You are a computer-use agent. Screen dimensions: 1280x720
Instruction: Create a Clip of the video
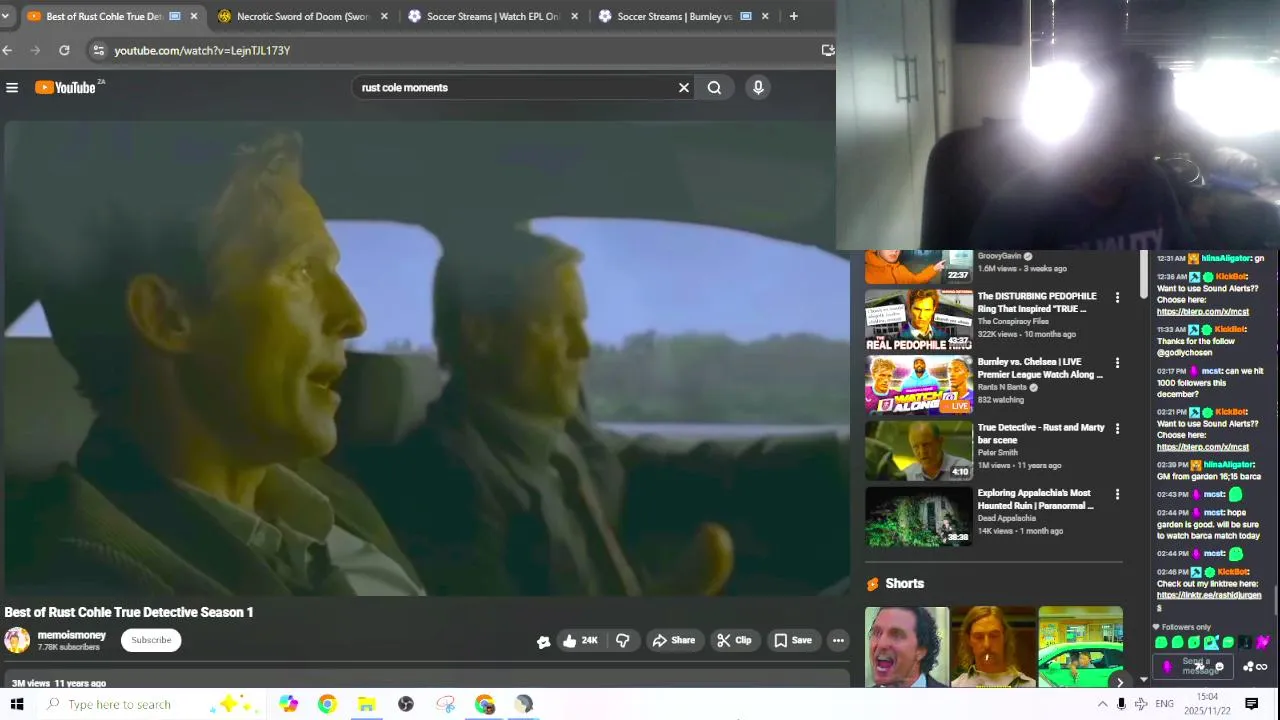tap(734, 640)
